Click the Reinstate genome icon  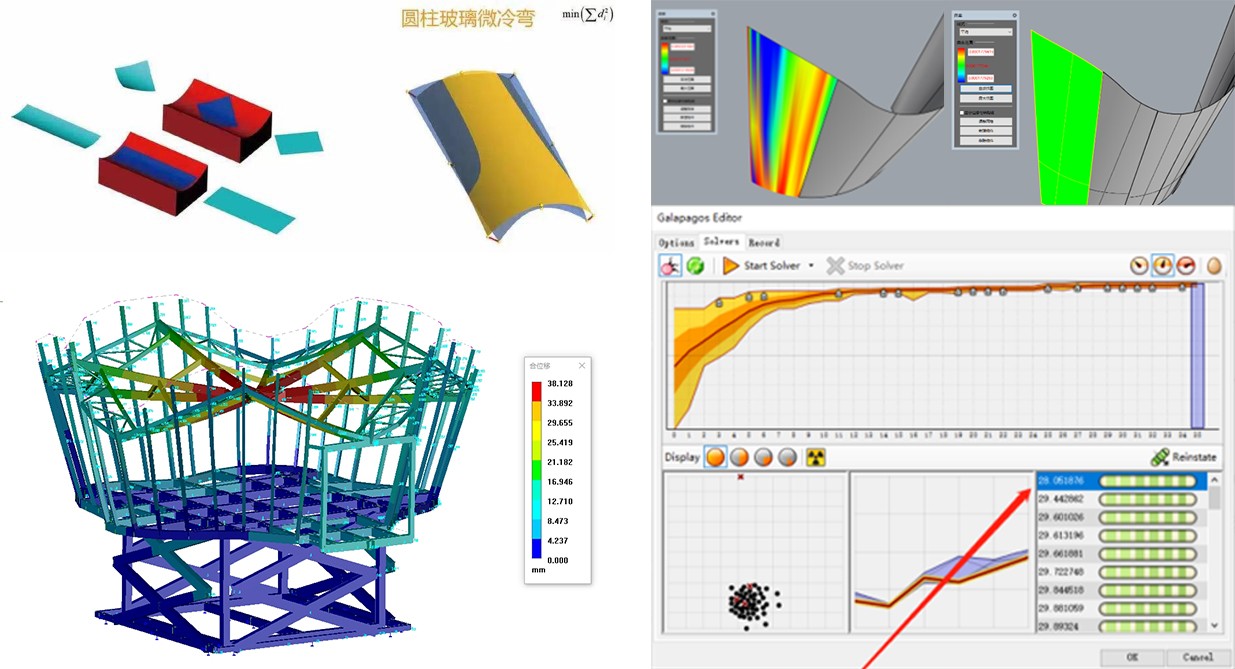tap(1159, 458)
